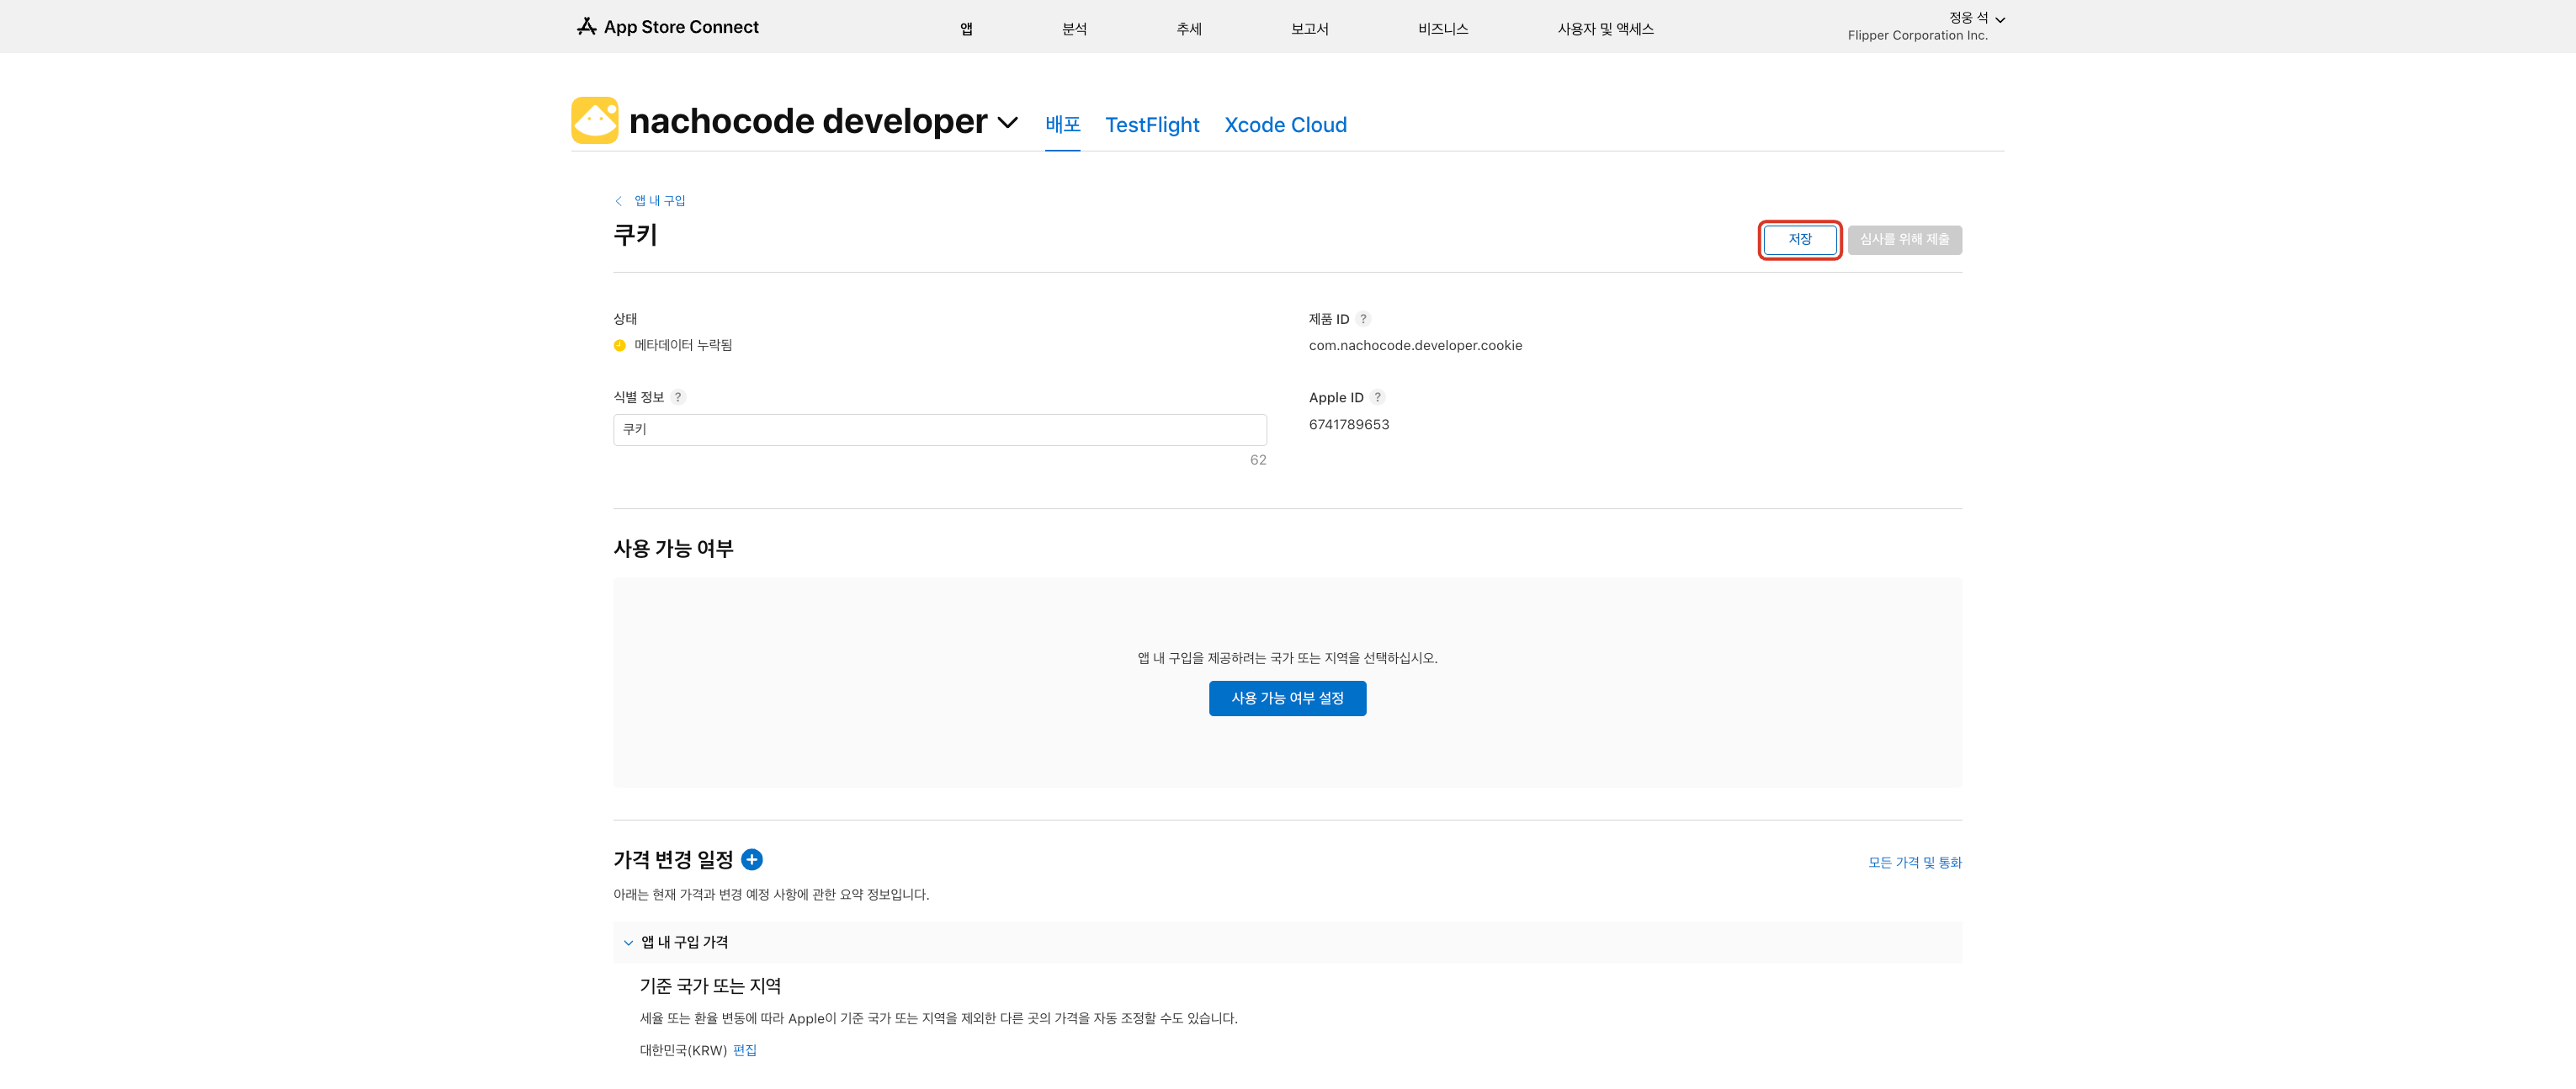Click the back arrow before 앱 내 구입
The height and width of the screenshot is (1089, 2576).
619,201
